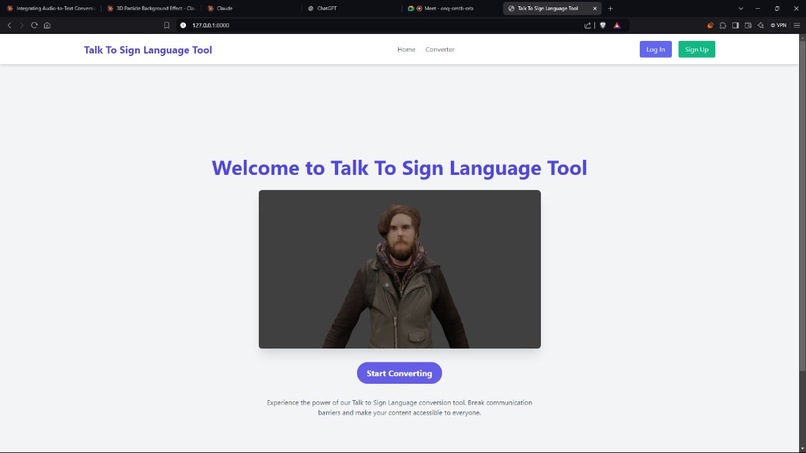
Task: Open the Converter nav link
Action: pos(439,49)
